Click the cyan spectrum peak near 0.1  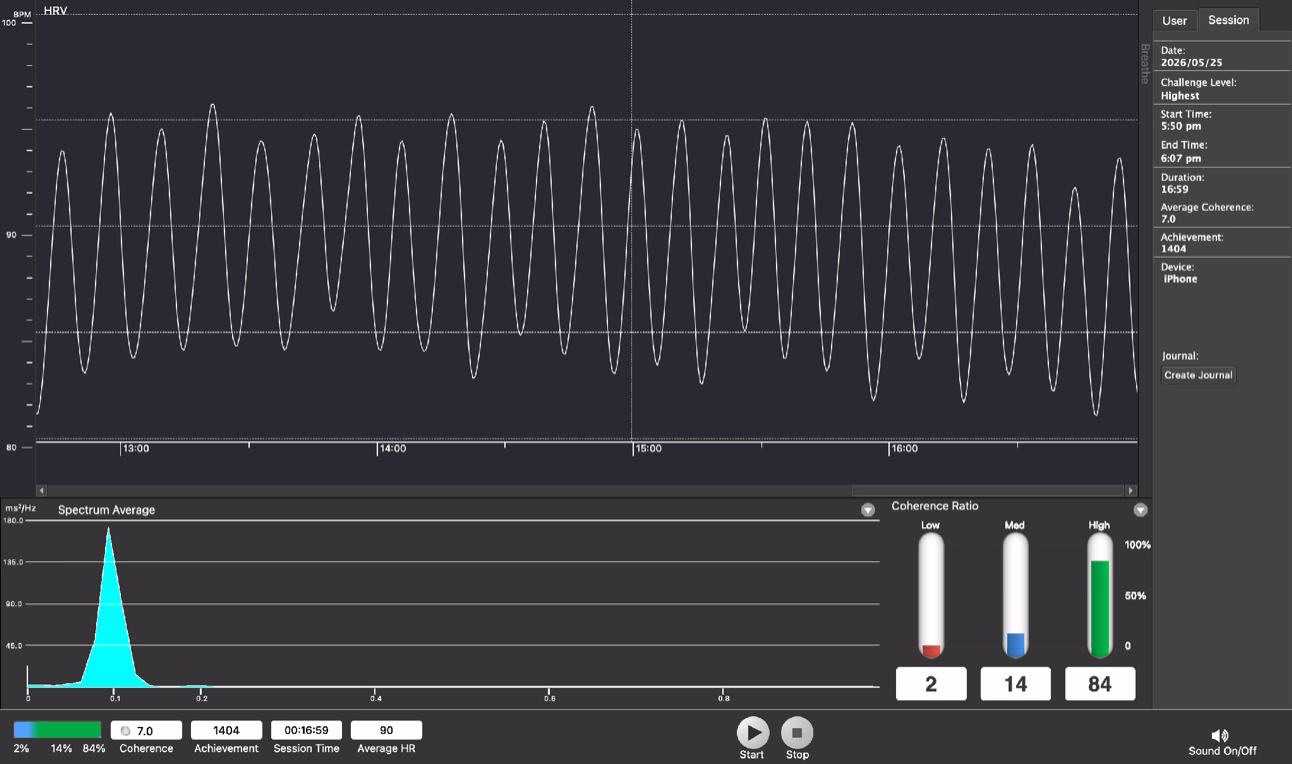(x=108, y=610)
